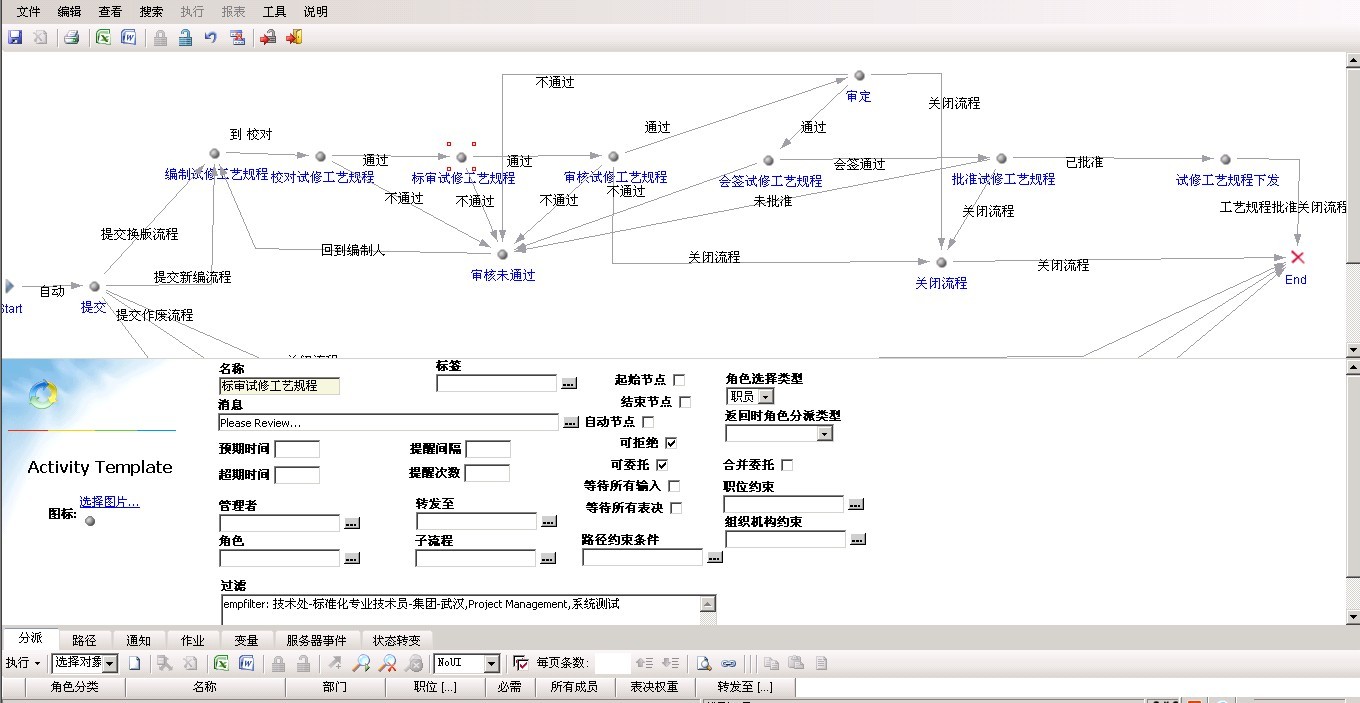Uncheck the 可委托 checkbox
This screenshot has width=1360, height=703.
[x=662, y=465]
